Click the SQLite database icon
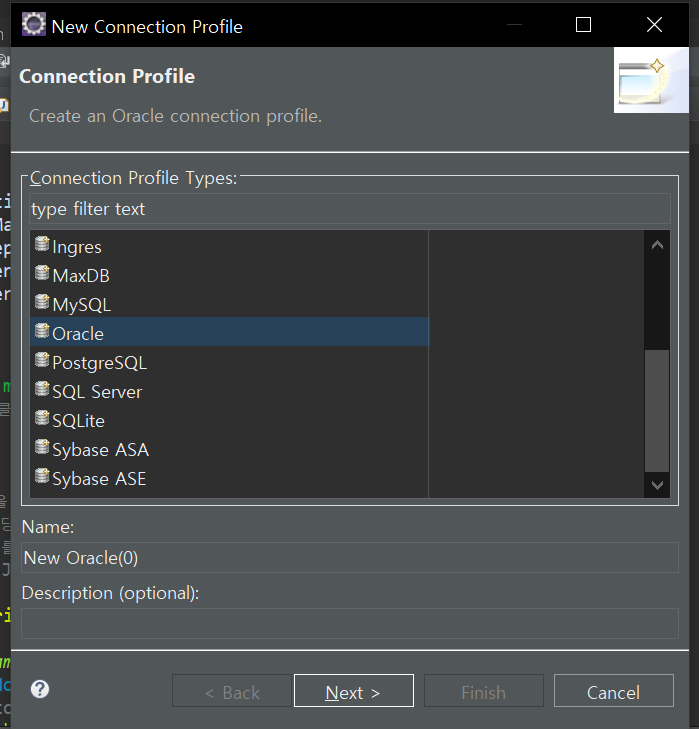This screenshot has height=729, width=699. click(42, 418)
